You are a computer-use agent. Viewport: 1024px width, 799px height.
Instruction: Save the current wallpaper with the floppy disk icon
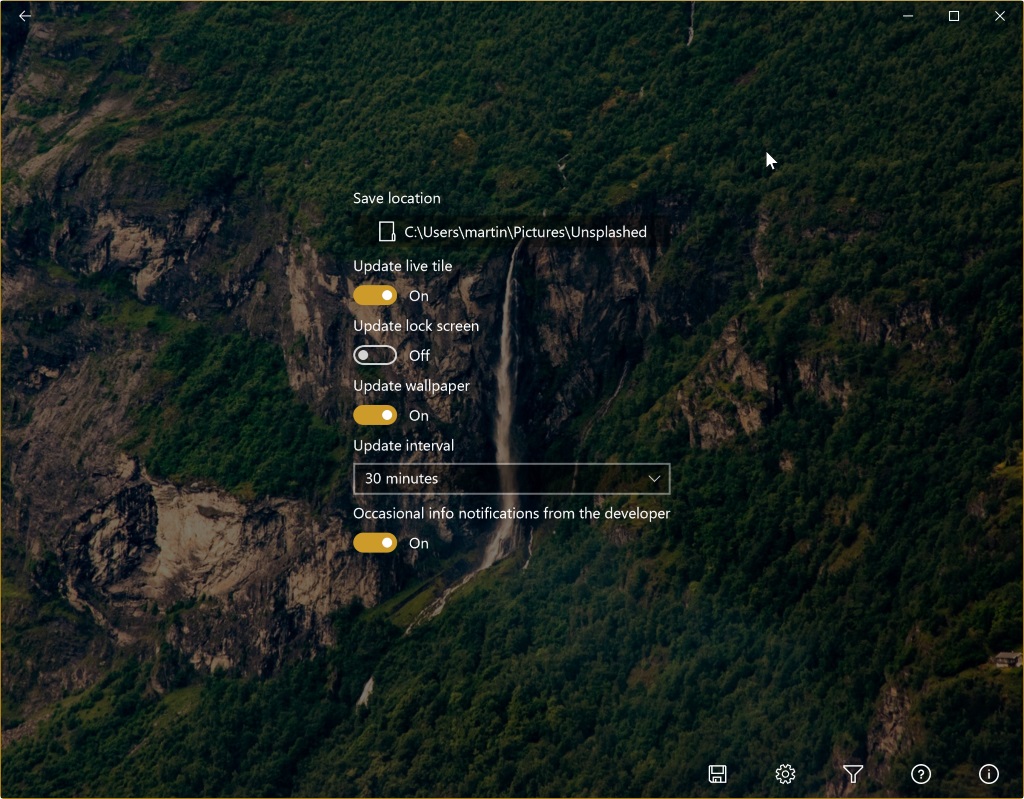717,773
